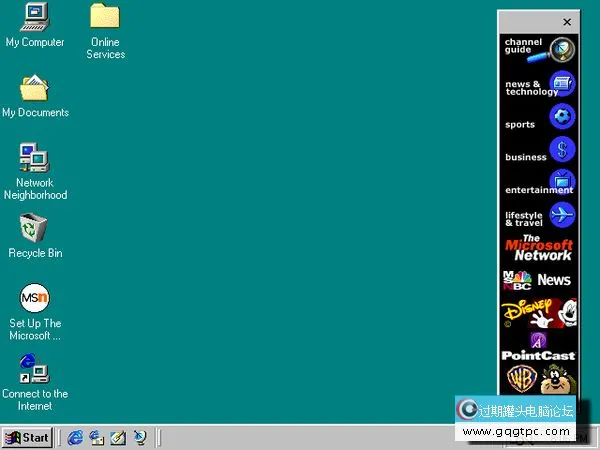Open the PointCast channel
Image resolution: width=600 pixels, height=450 pixels.
[539, 347]
